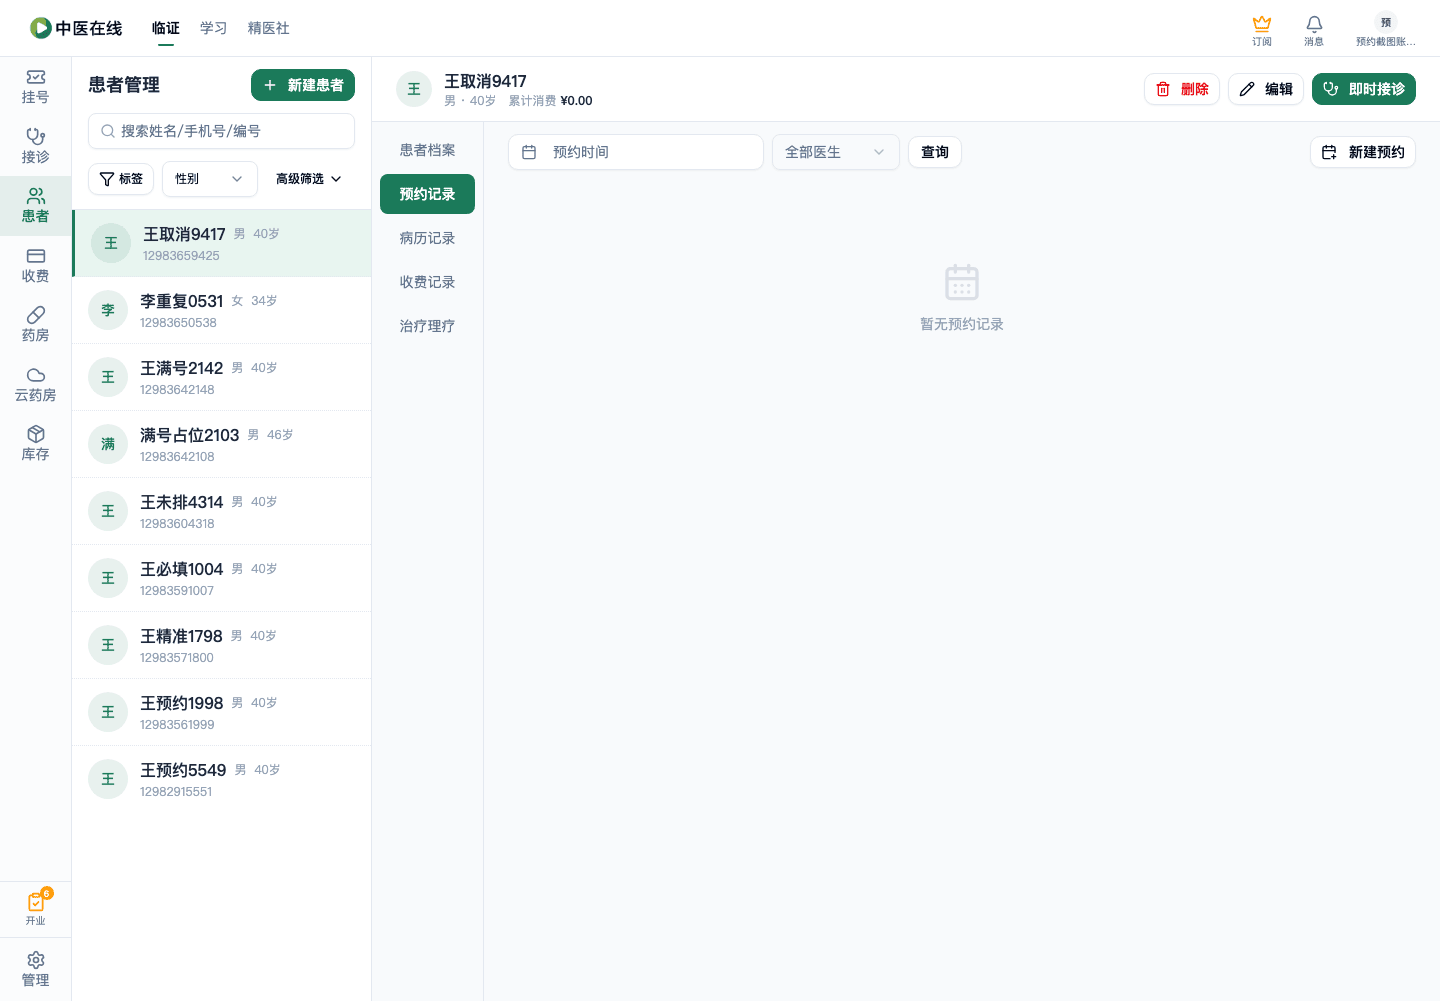Select patient 王预约5549 in list
This screenshot has width=1440, height=1001.
point(222,779)
